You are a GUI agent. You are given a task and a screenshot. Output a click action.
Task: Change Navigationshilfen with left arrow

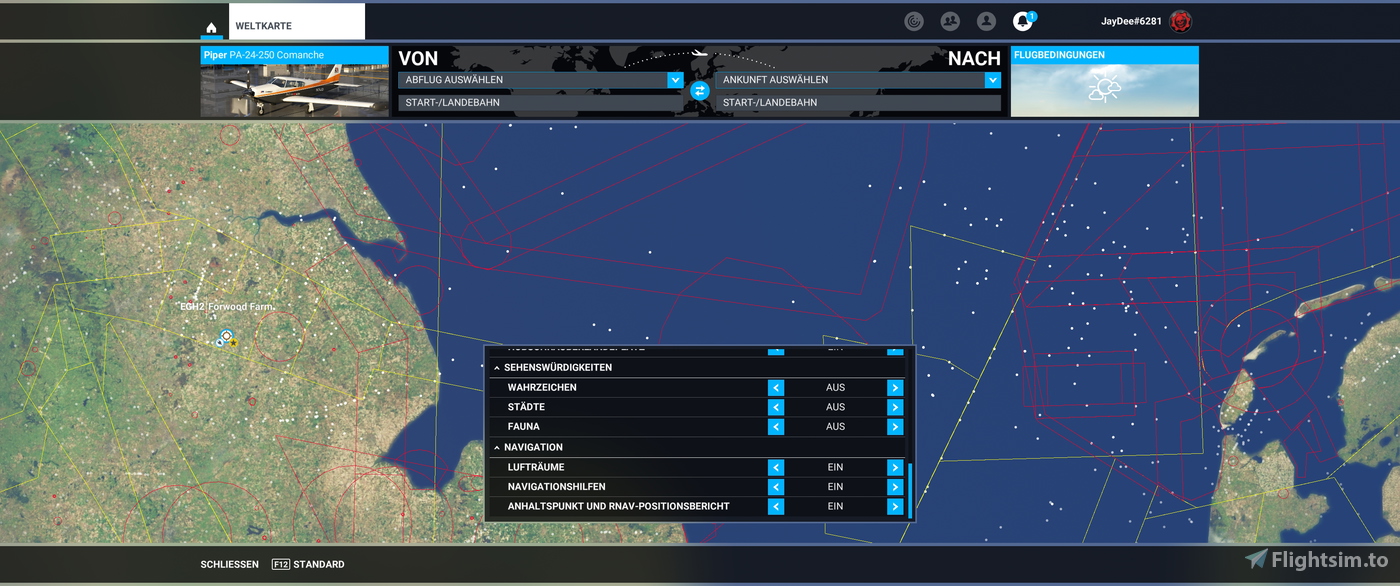776,487
